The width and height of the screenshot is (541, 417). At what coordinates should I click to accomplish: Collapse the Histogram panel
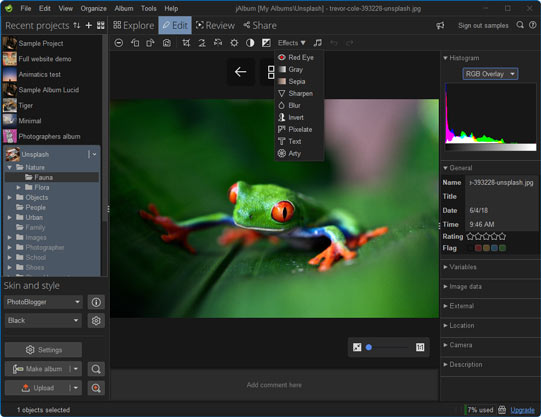point(445,58)
